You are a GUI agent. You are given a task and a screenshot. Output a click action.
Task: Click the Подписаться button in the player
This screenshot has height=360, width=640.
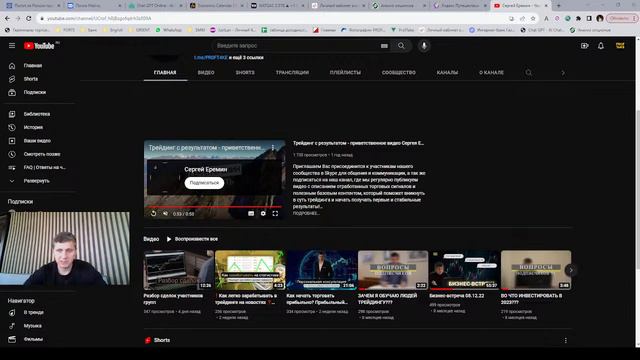coord(204,183)
